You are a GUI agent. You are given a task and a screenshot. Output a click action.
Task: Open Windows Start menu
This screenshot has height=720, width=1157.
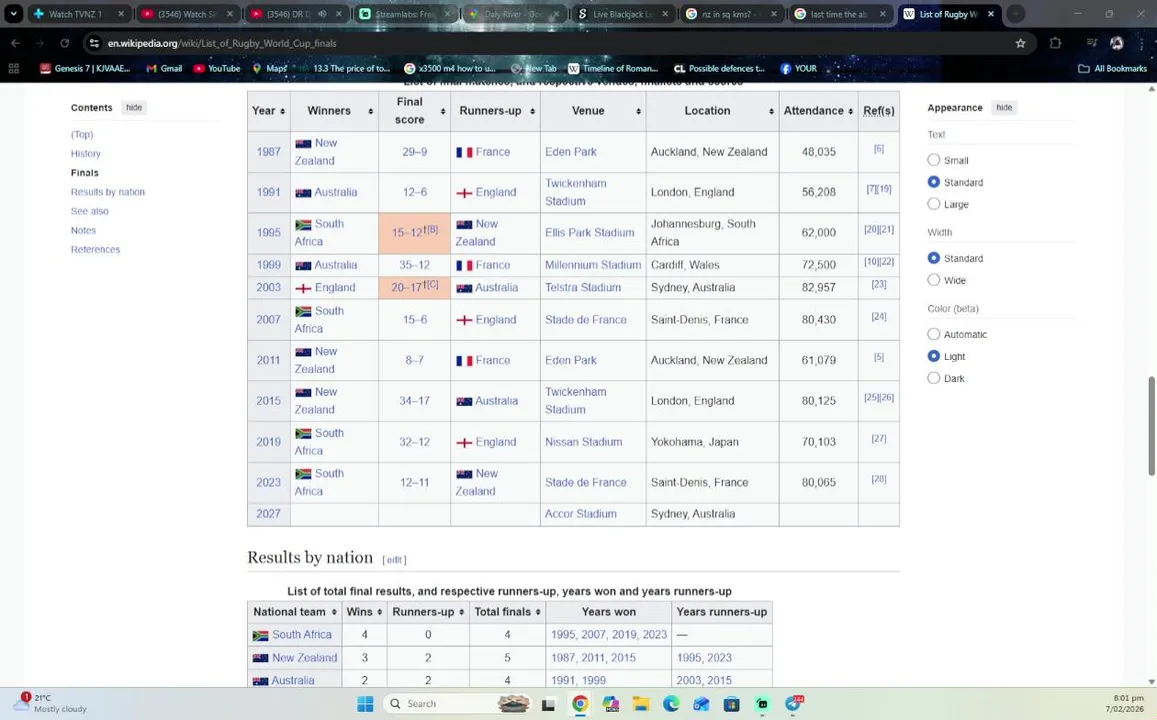[x=365, y=704]
